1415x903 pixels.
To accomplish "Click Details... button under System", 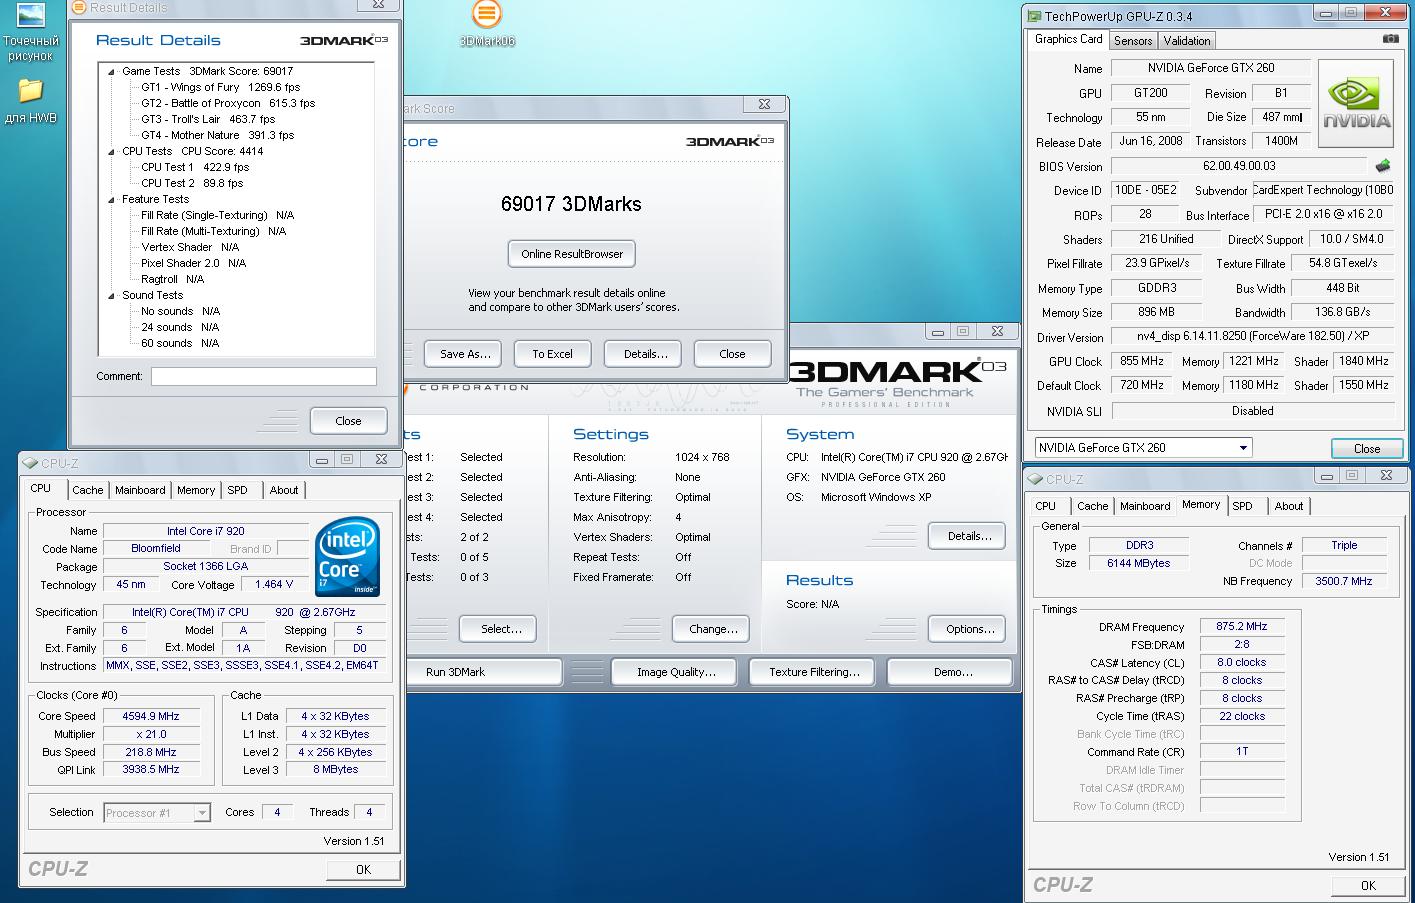I will tap(969, 536).
